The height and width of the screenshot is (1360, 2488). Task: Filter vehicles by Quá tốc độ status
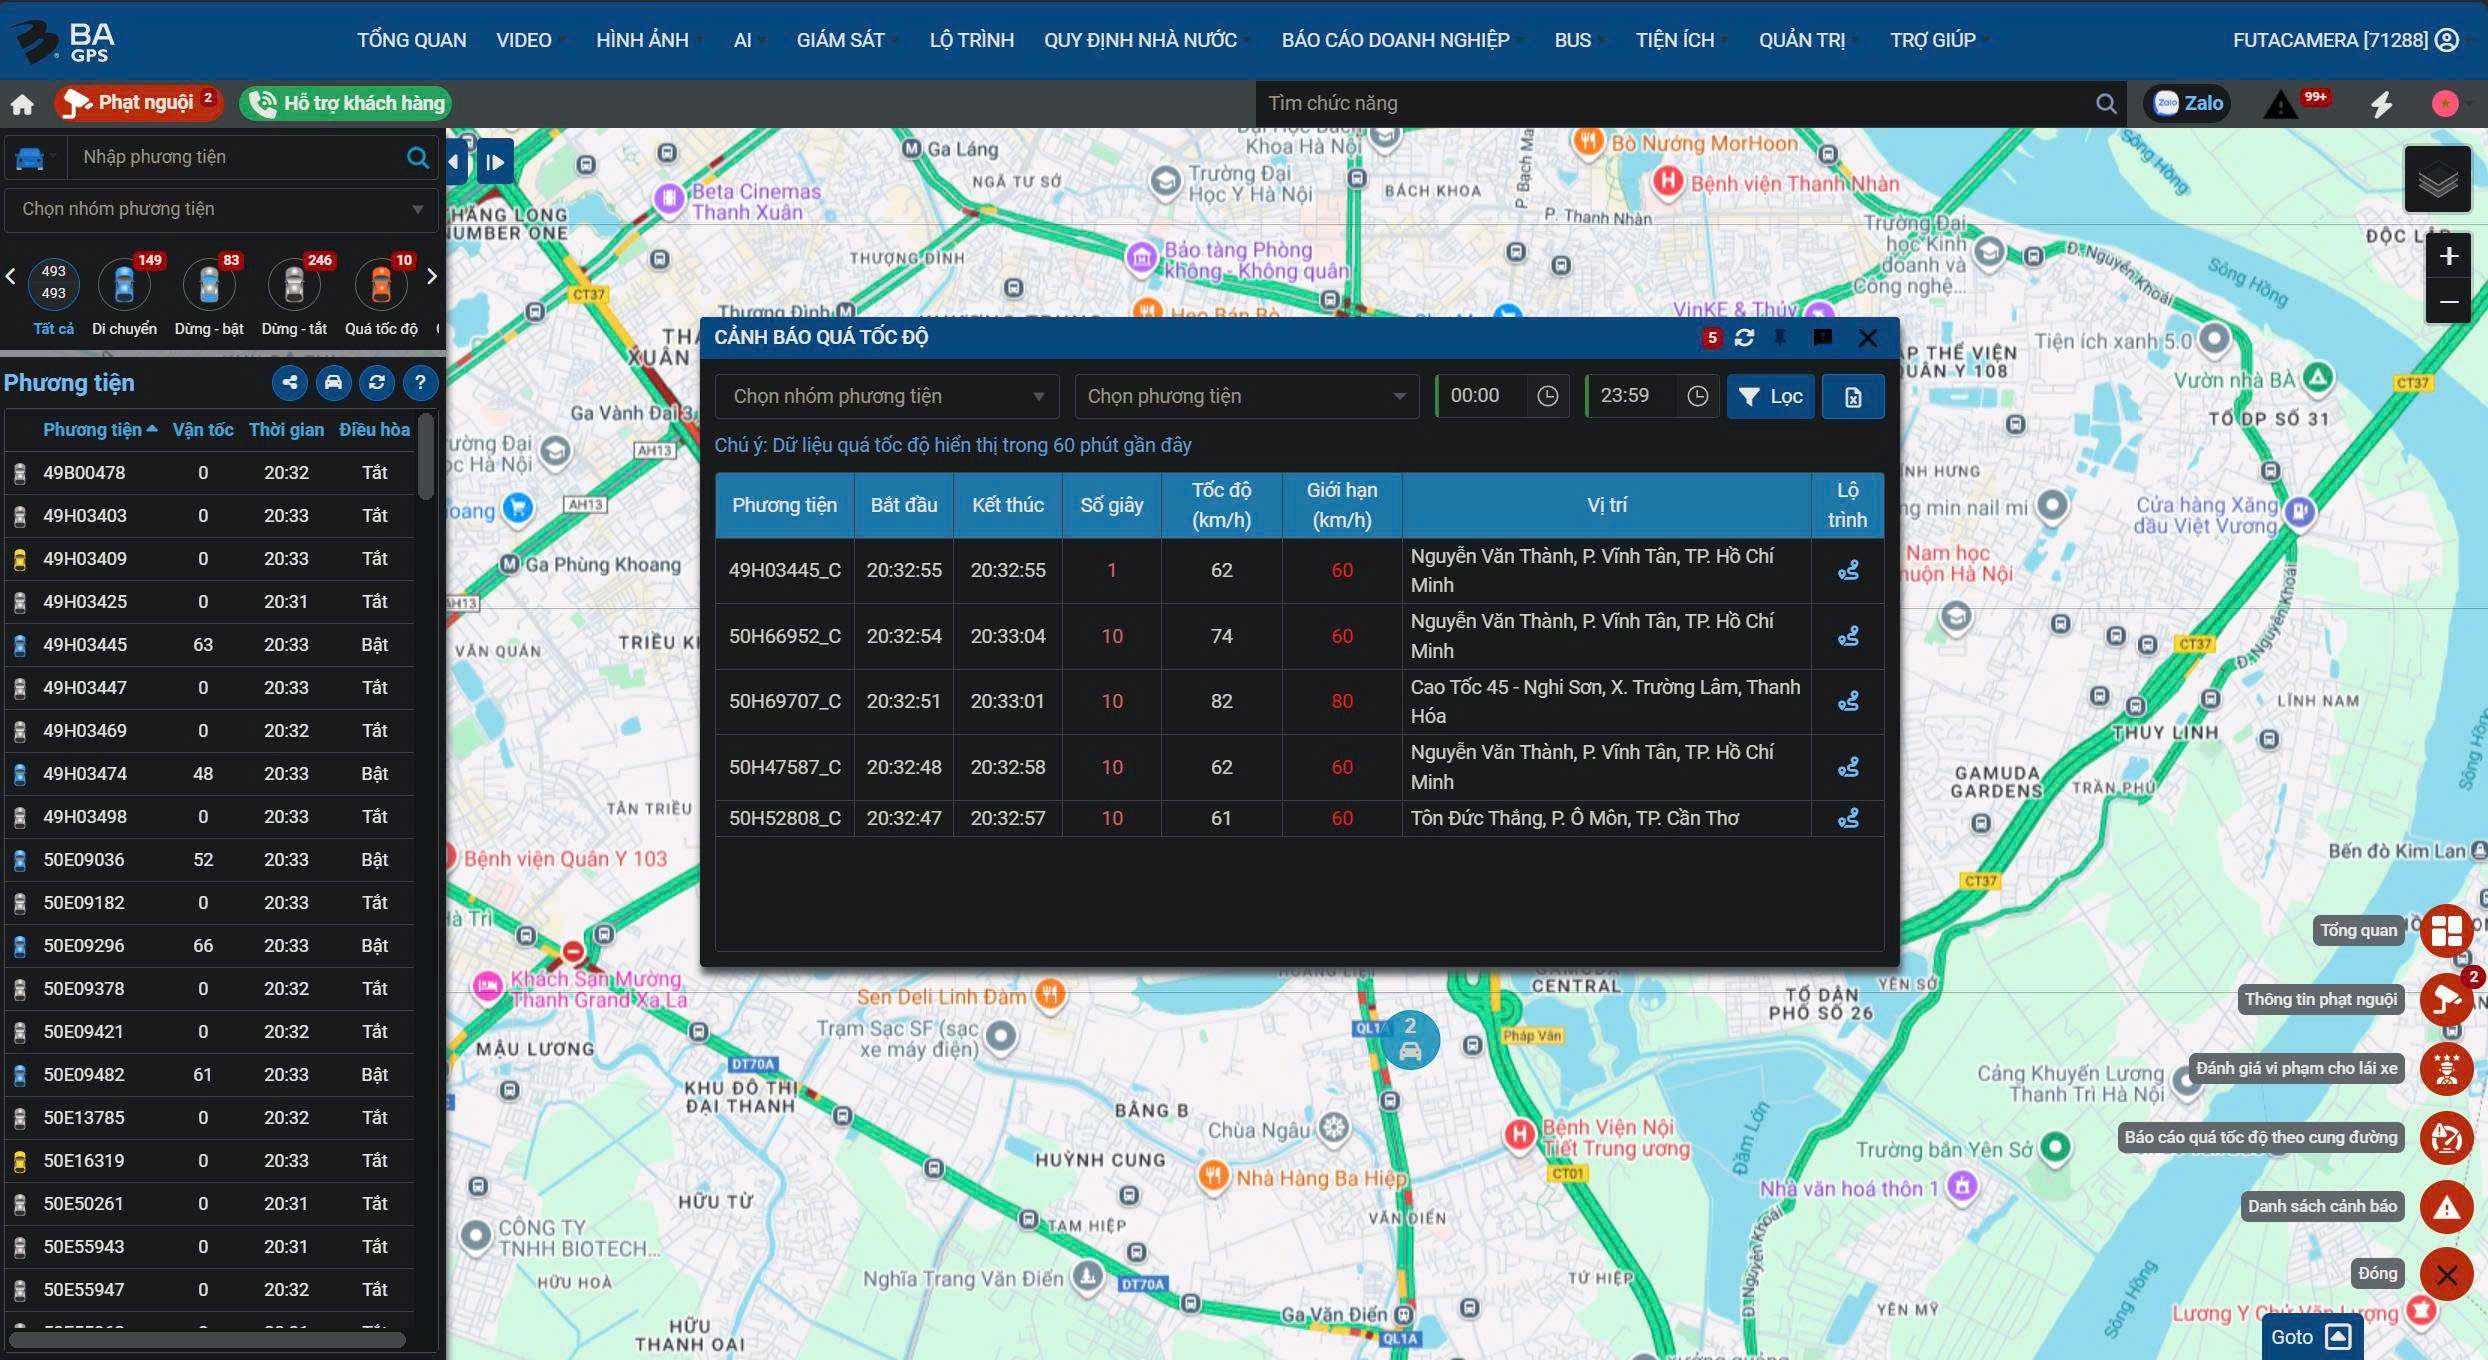pyautogui.click(x=381, y=287)
